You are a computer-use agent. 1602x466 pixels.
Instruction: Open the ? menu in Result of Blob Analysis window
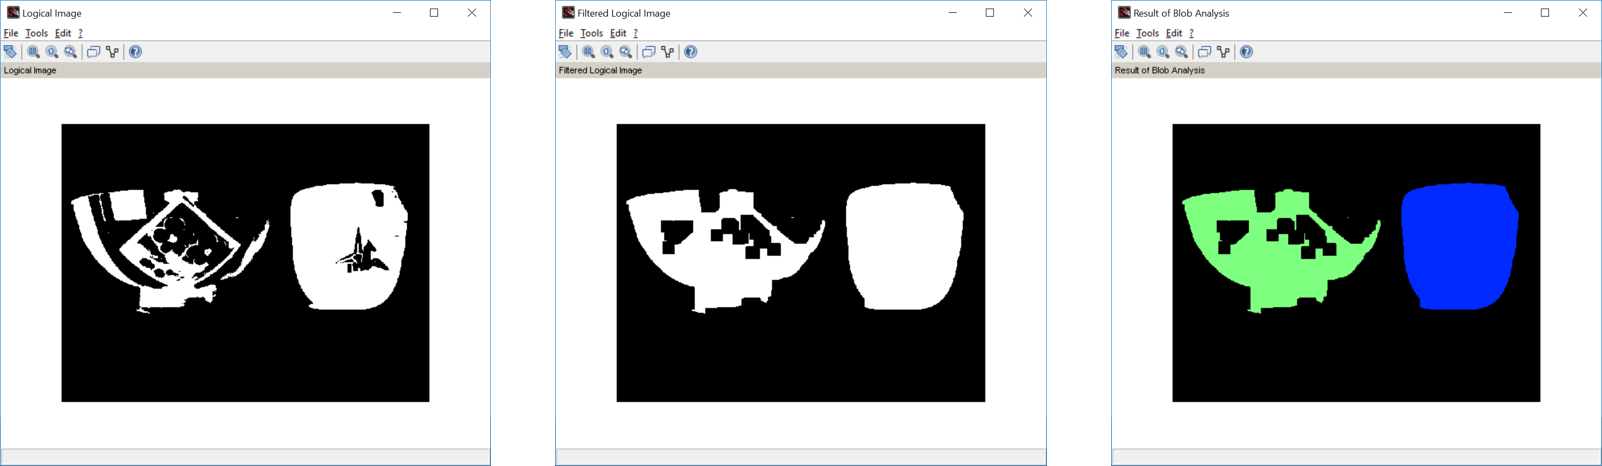tap(1191, 33)
